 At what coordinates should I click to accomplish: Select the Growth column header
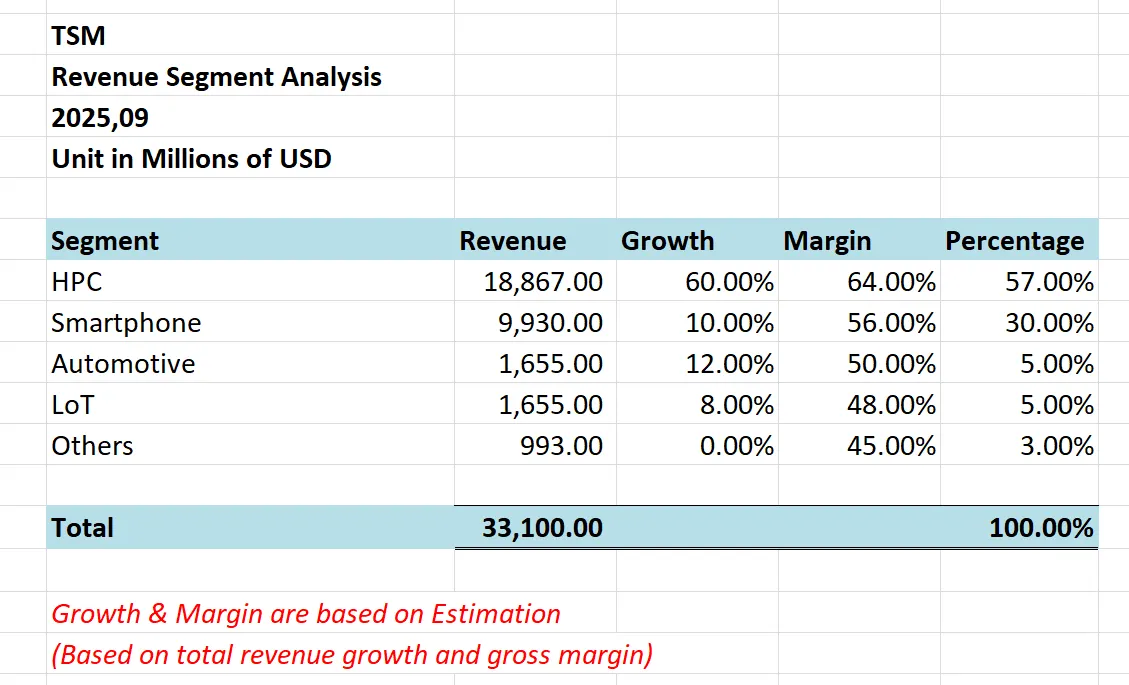(x=668, y=240)
